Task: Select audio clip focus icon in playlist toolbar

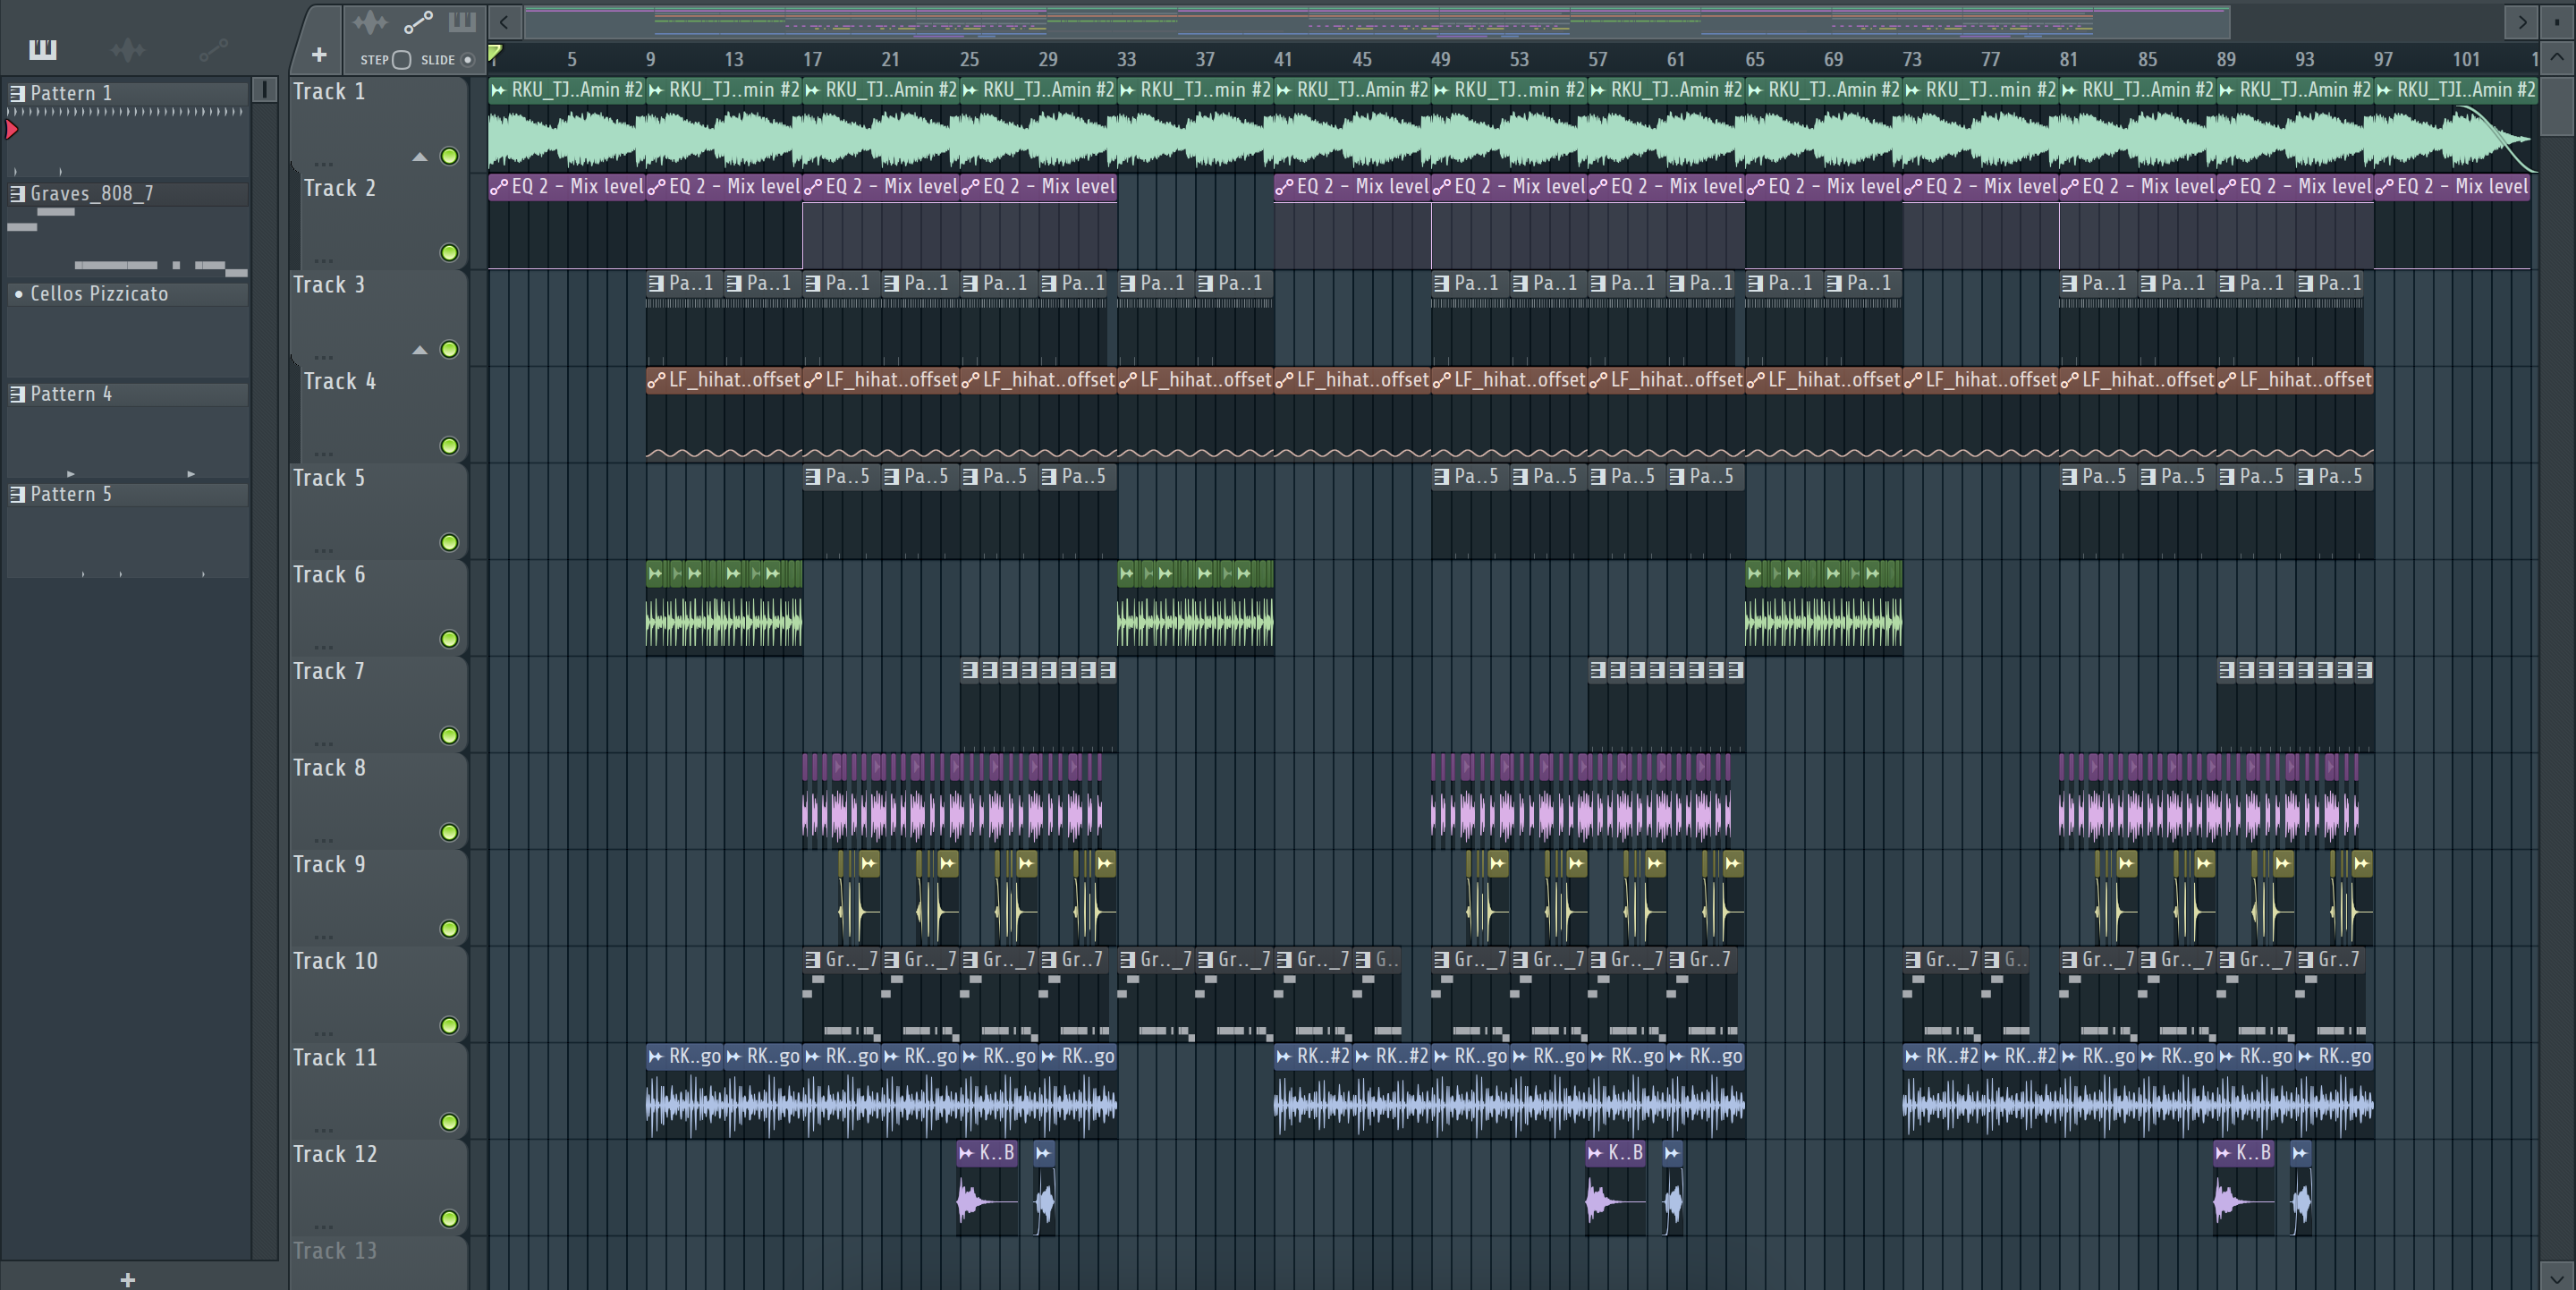Action: click(370, 21)
